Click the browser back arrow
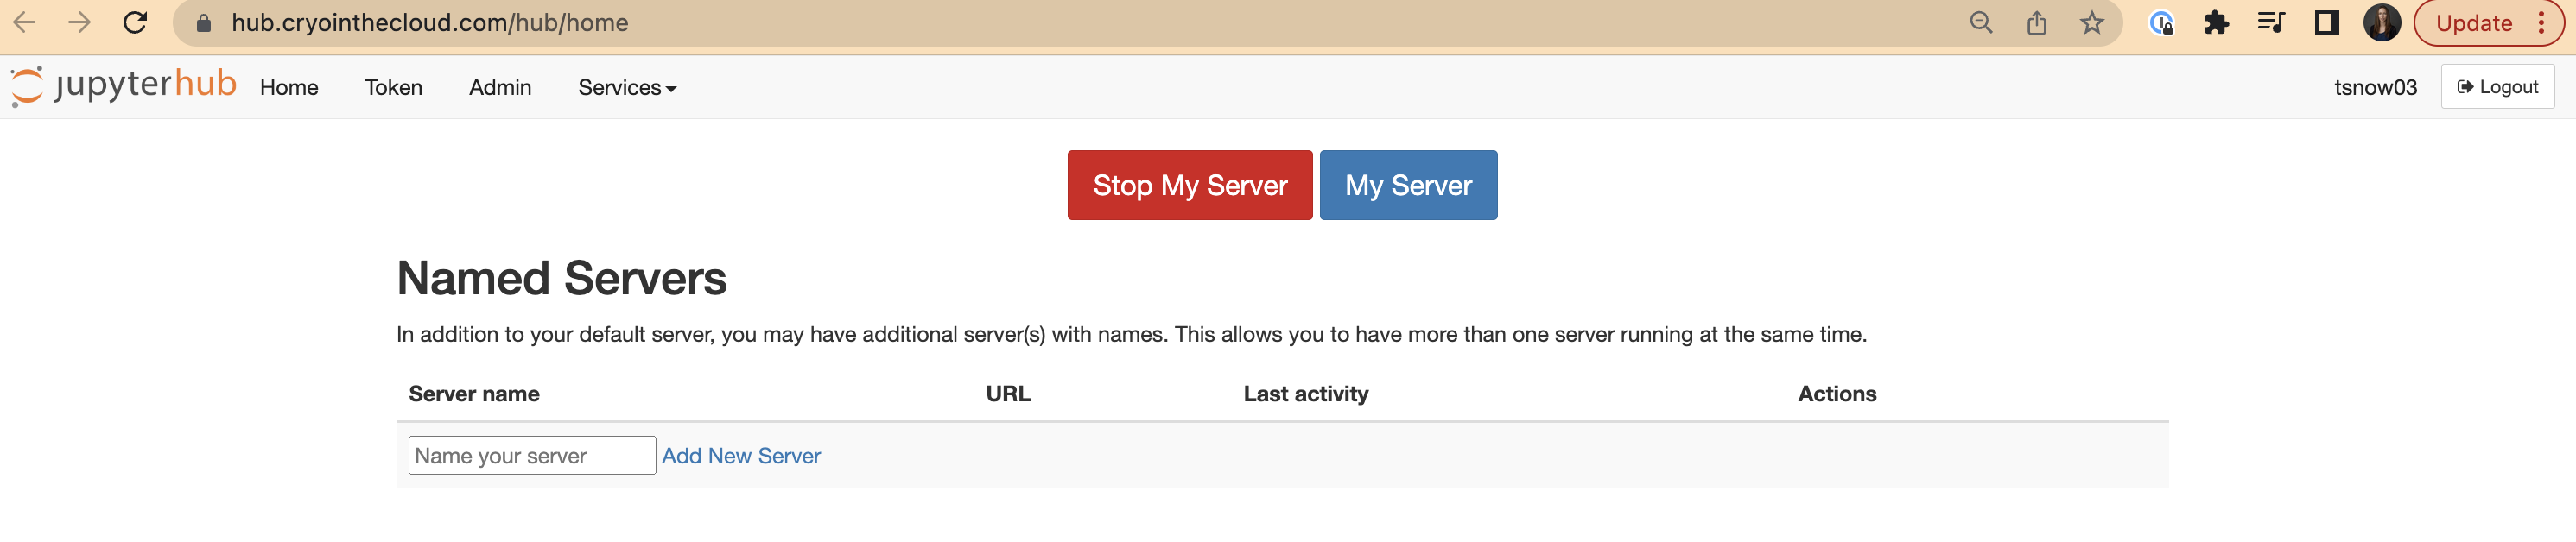This screenshot has width=2576, height=542. click(25, 23)
